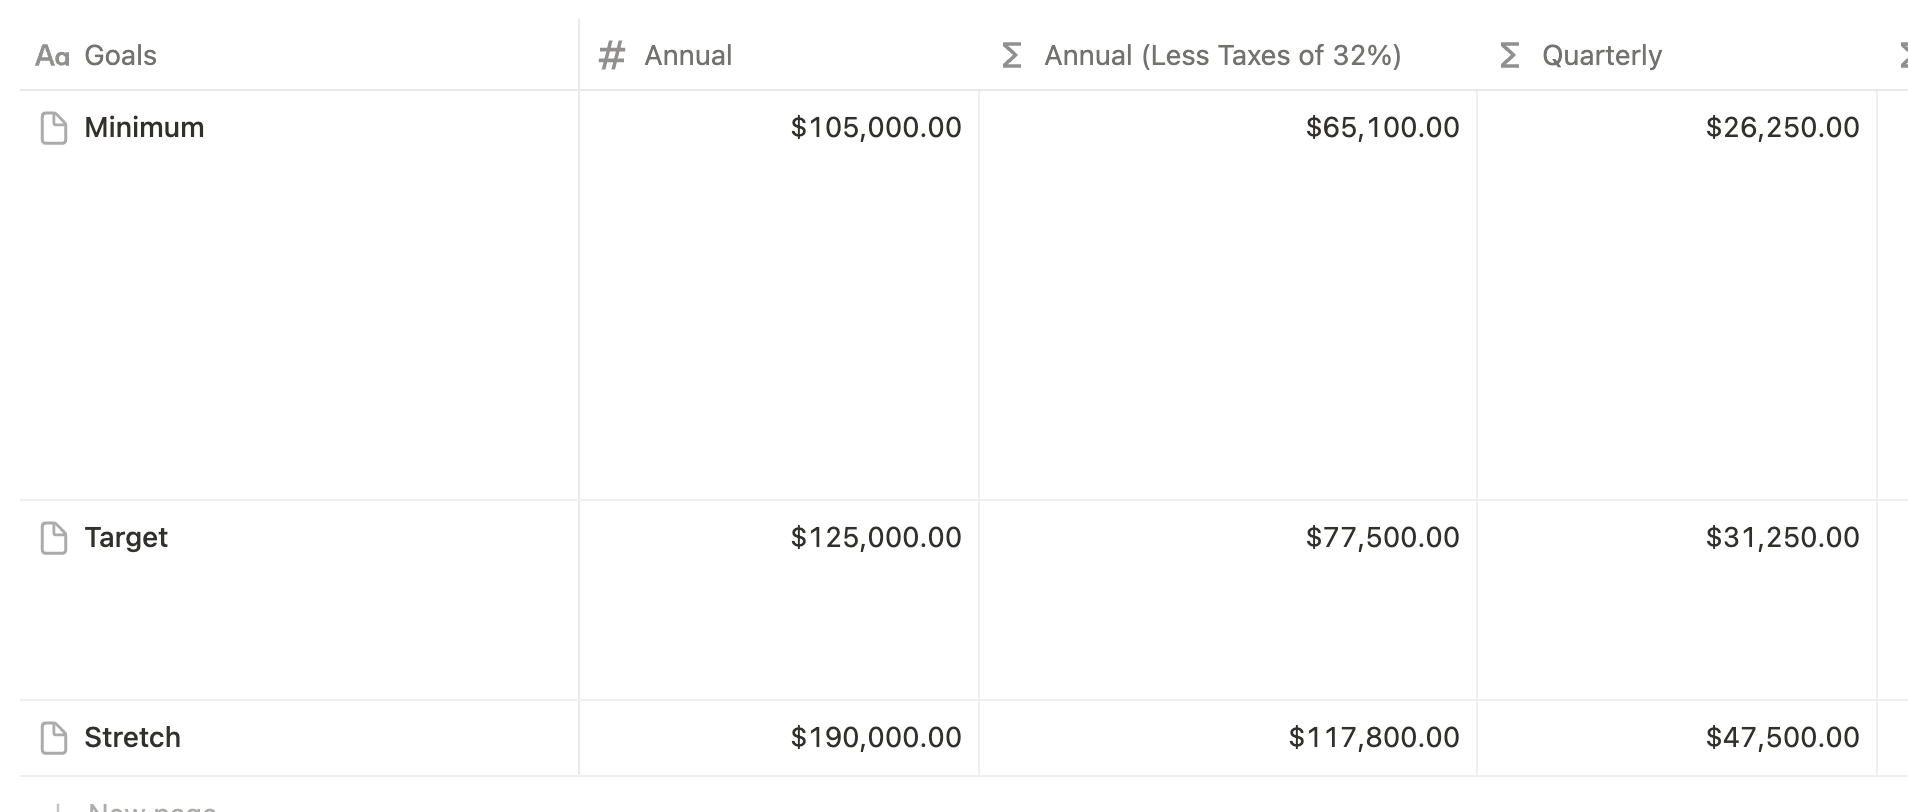Click the page icon beside Stretch

[x=53, y=738]
